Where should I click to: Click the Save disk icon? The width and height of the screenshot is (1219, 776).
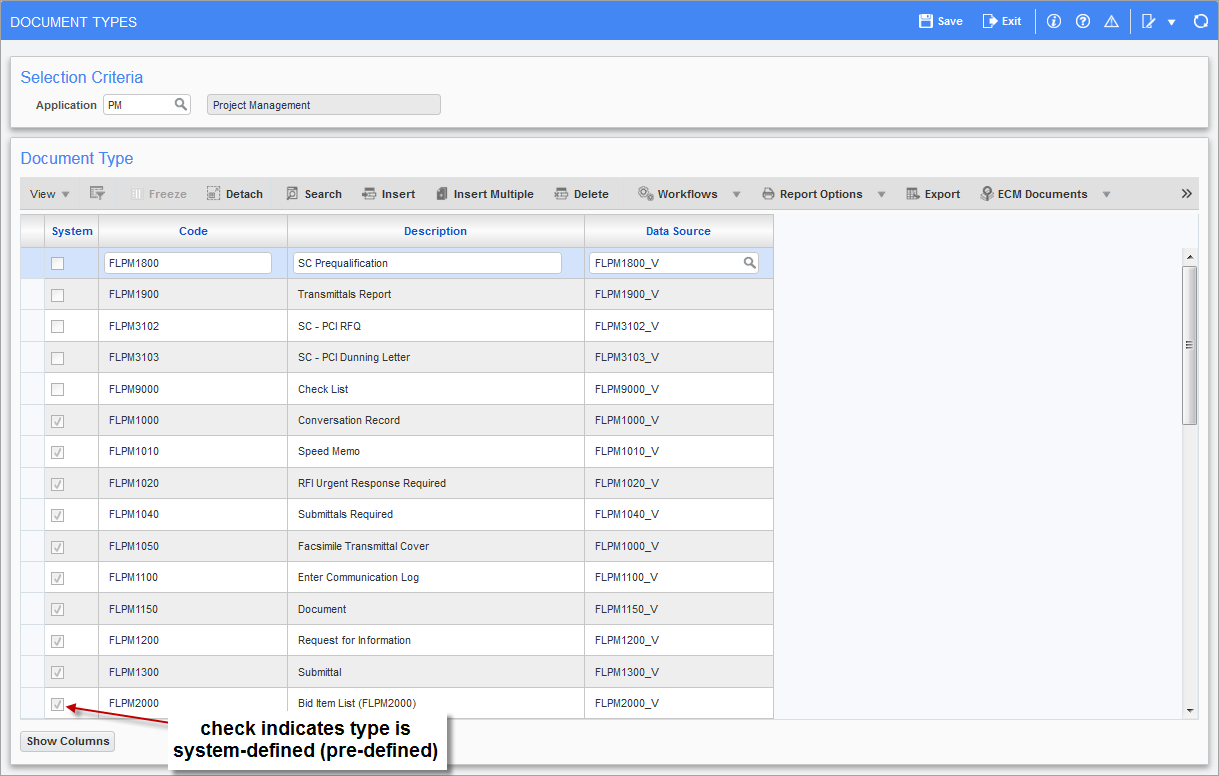coord(926,21)
